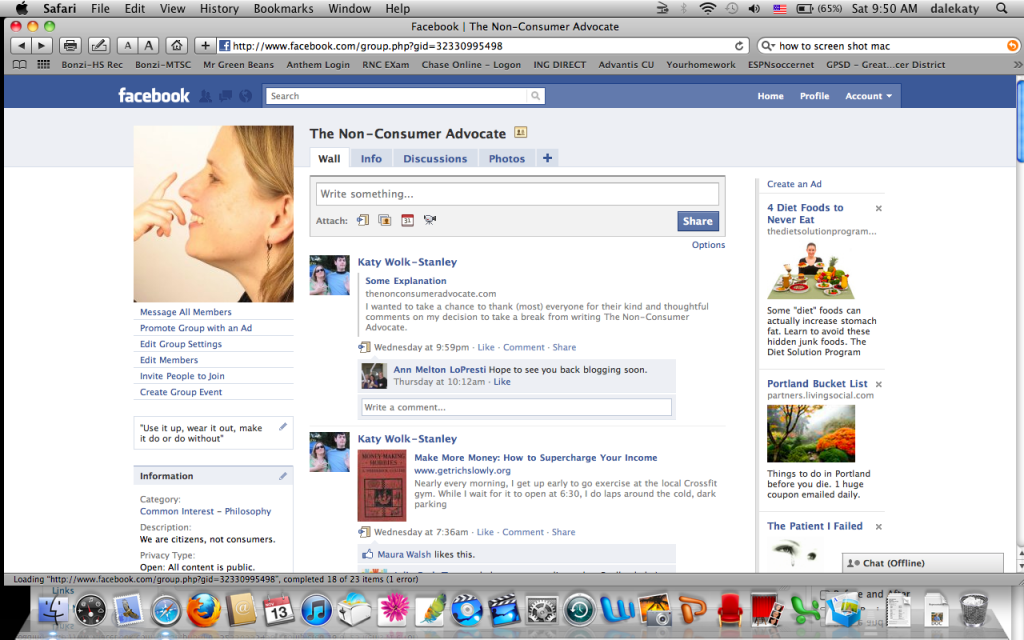This screenshot has height=640, width=1024.
Task: Open the Chase Online - Logon bookmark
Action: (x=471, y=65)
